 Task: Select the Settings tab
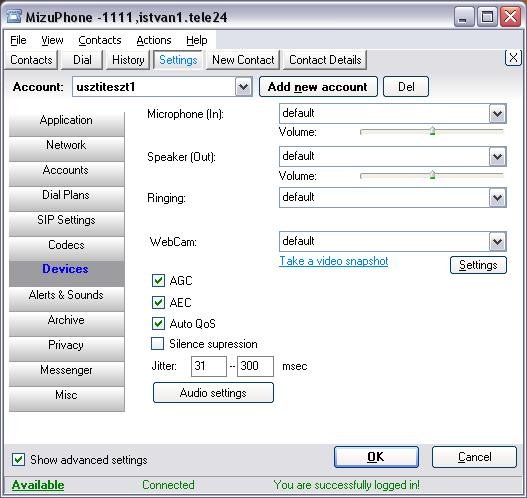[178, 60]
